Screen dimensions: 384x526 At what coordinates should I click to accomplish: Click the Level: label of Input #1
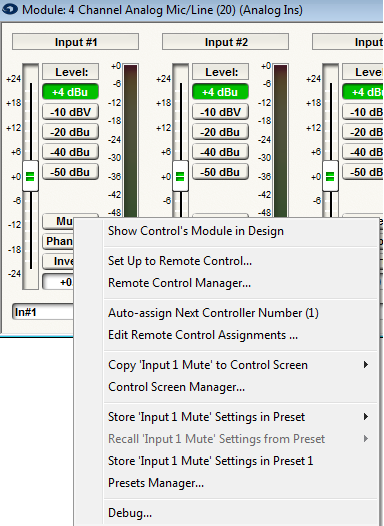(x=70, y=72)
